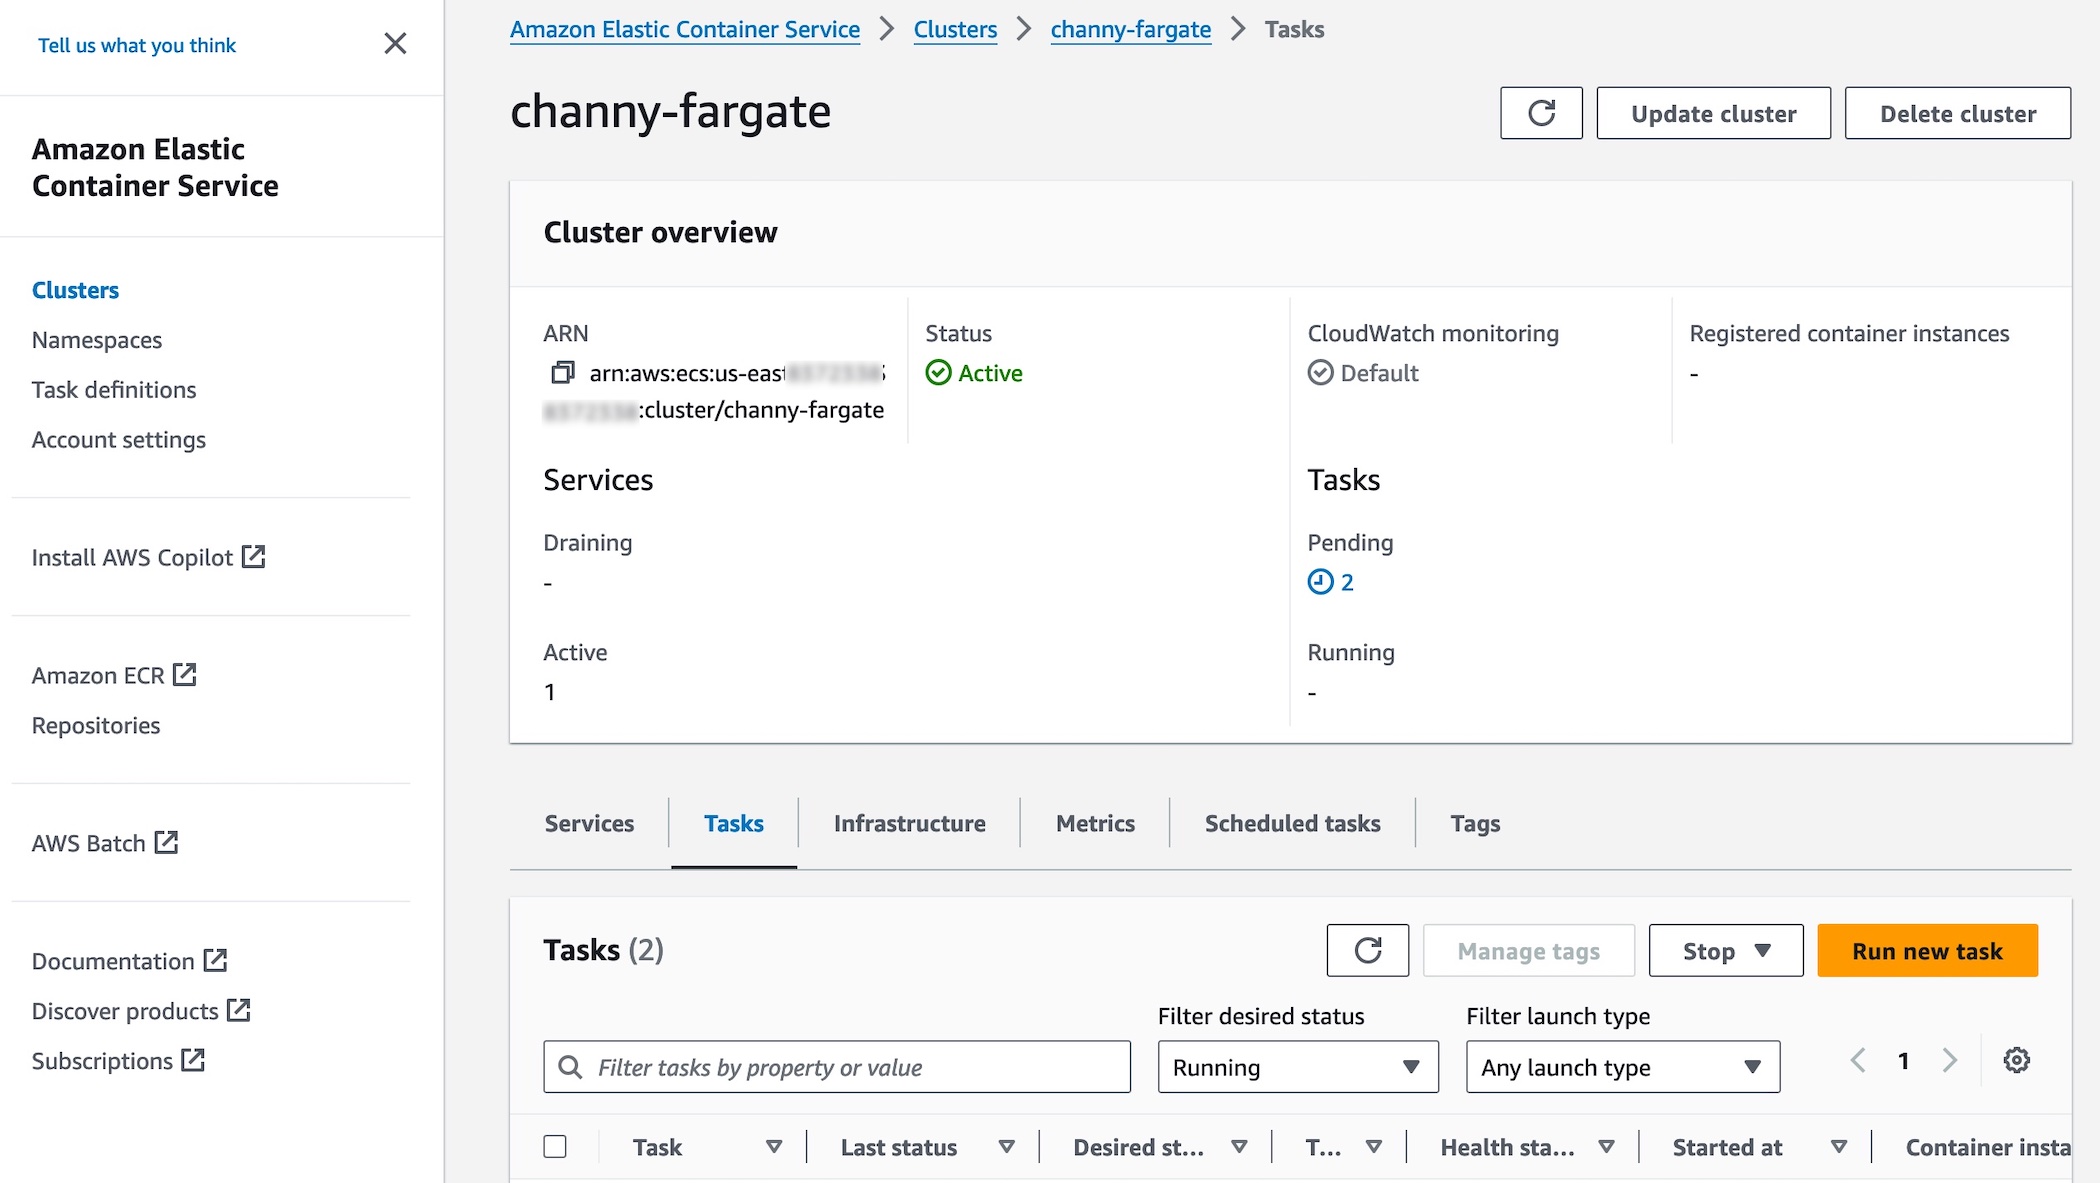Switch to the Services tab
Image resolution: width=2100 pixels, height=1183 pixels.
589,823
